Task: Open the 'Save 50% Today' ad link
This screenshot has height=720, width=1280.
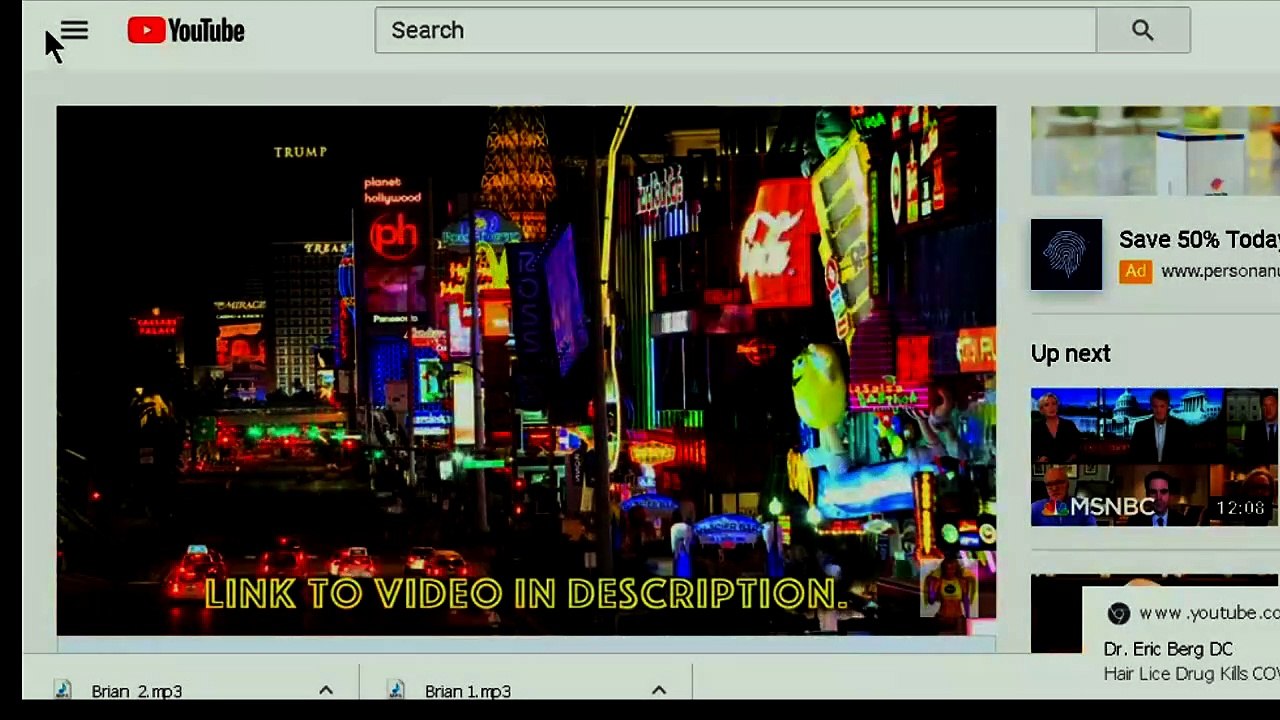Action: pos(1199,240)
